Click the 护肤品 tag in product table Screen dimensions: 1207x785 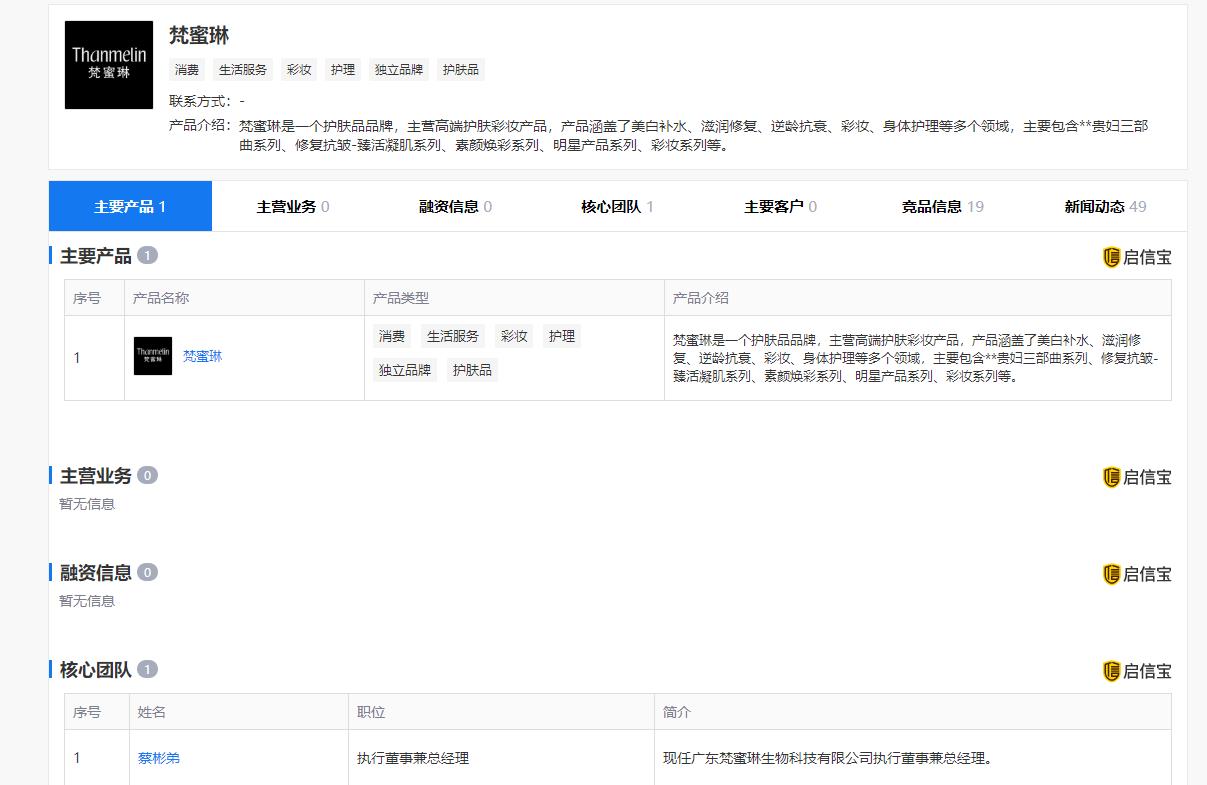[472, 370]
